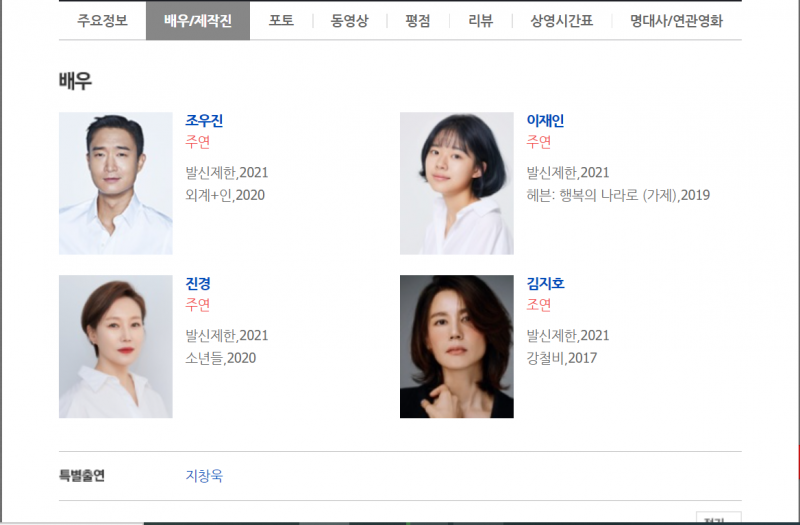This screenshot has height=525, width=800.
Task: Click actor name link 이재인
Action: coord(545,120)
